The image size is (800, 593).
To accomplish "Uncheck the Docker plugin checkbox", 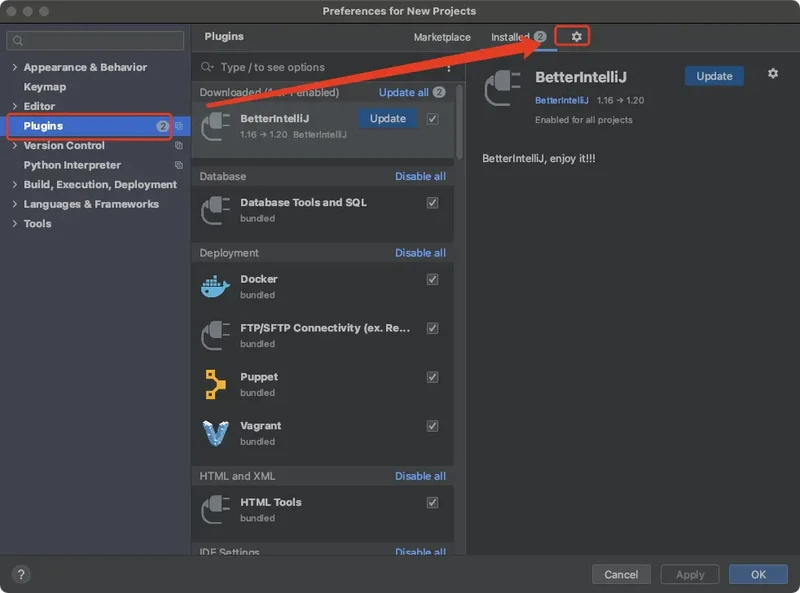I will point(432,280).
